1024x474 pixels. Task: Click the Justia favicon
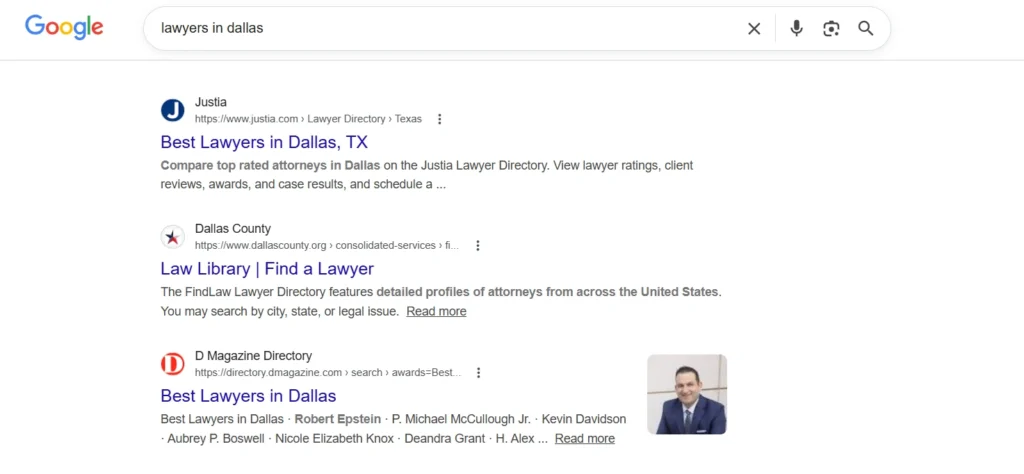point(172,110)
